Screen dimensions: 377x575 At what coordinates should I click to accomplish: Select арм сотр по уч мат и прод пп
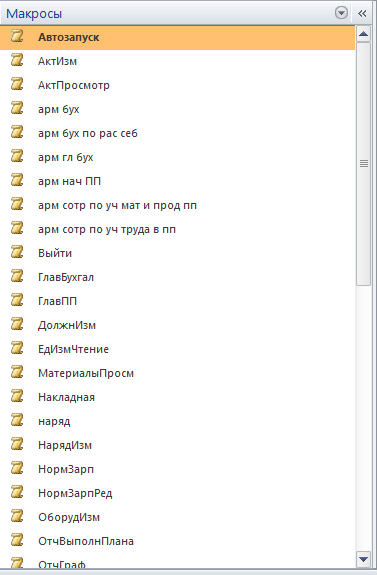click(117, 205)
